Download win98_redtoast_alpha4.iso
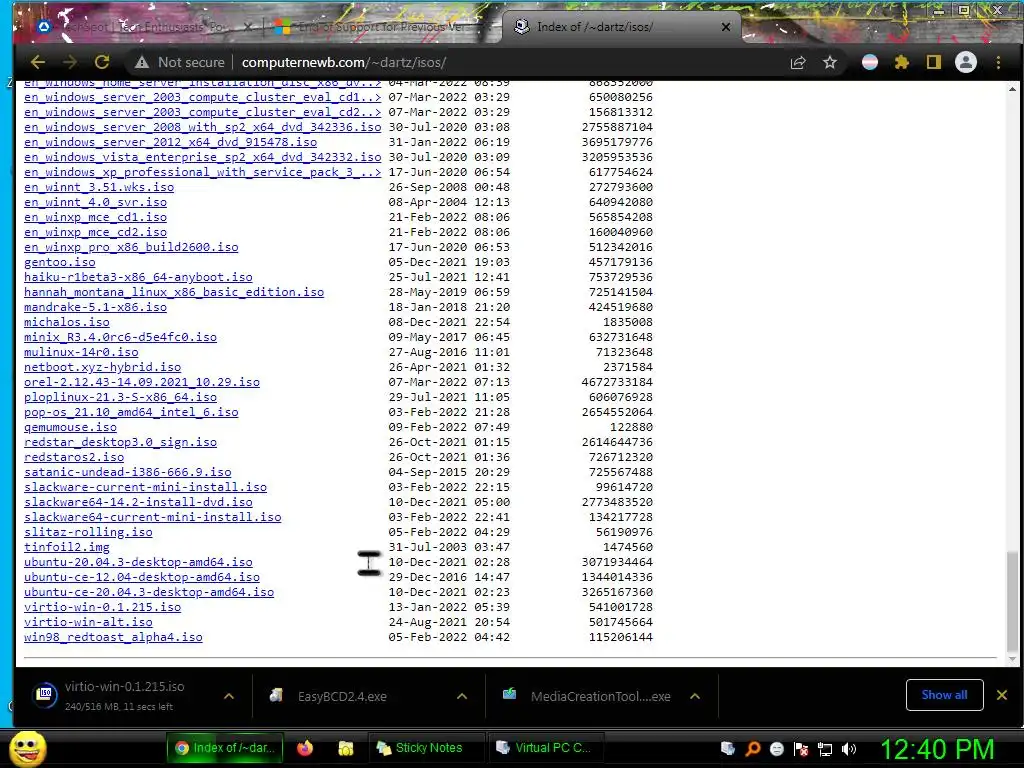The height and width of the screenshot is (768, 1024). coord(113,638)
